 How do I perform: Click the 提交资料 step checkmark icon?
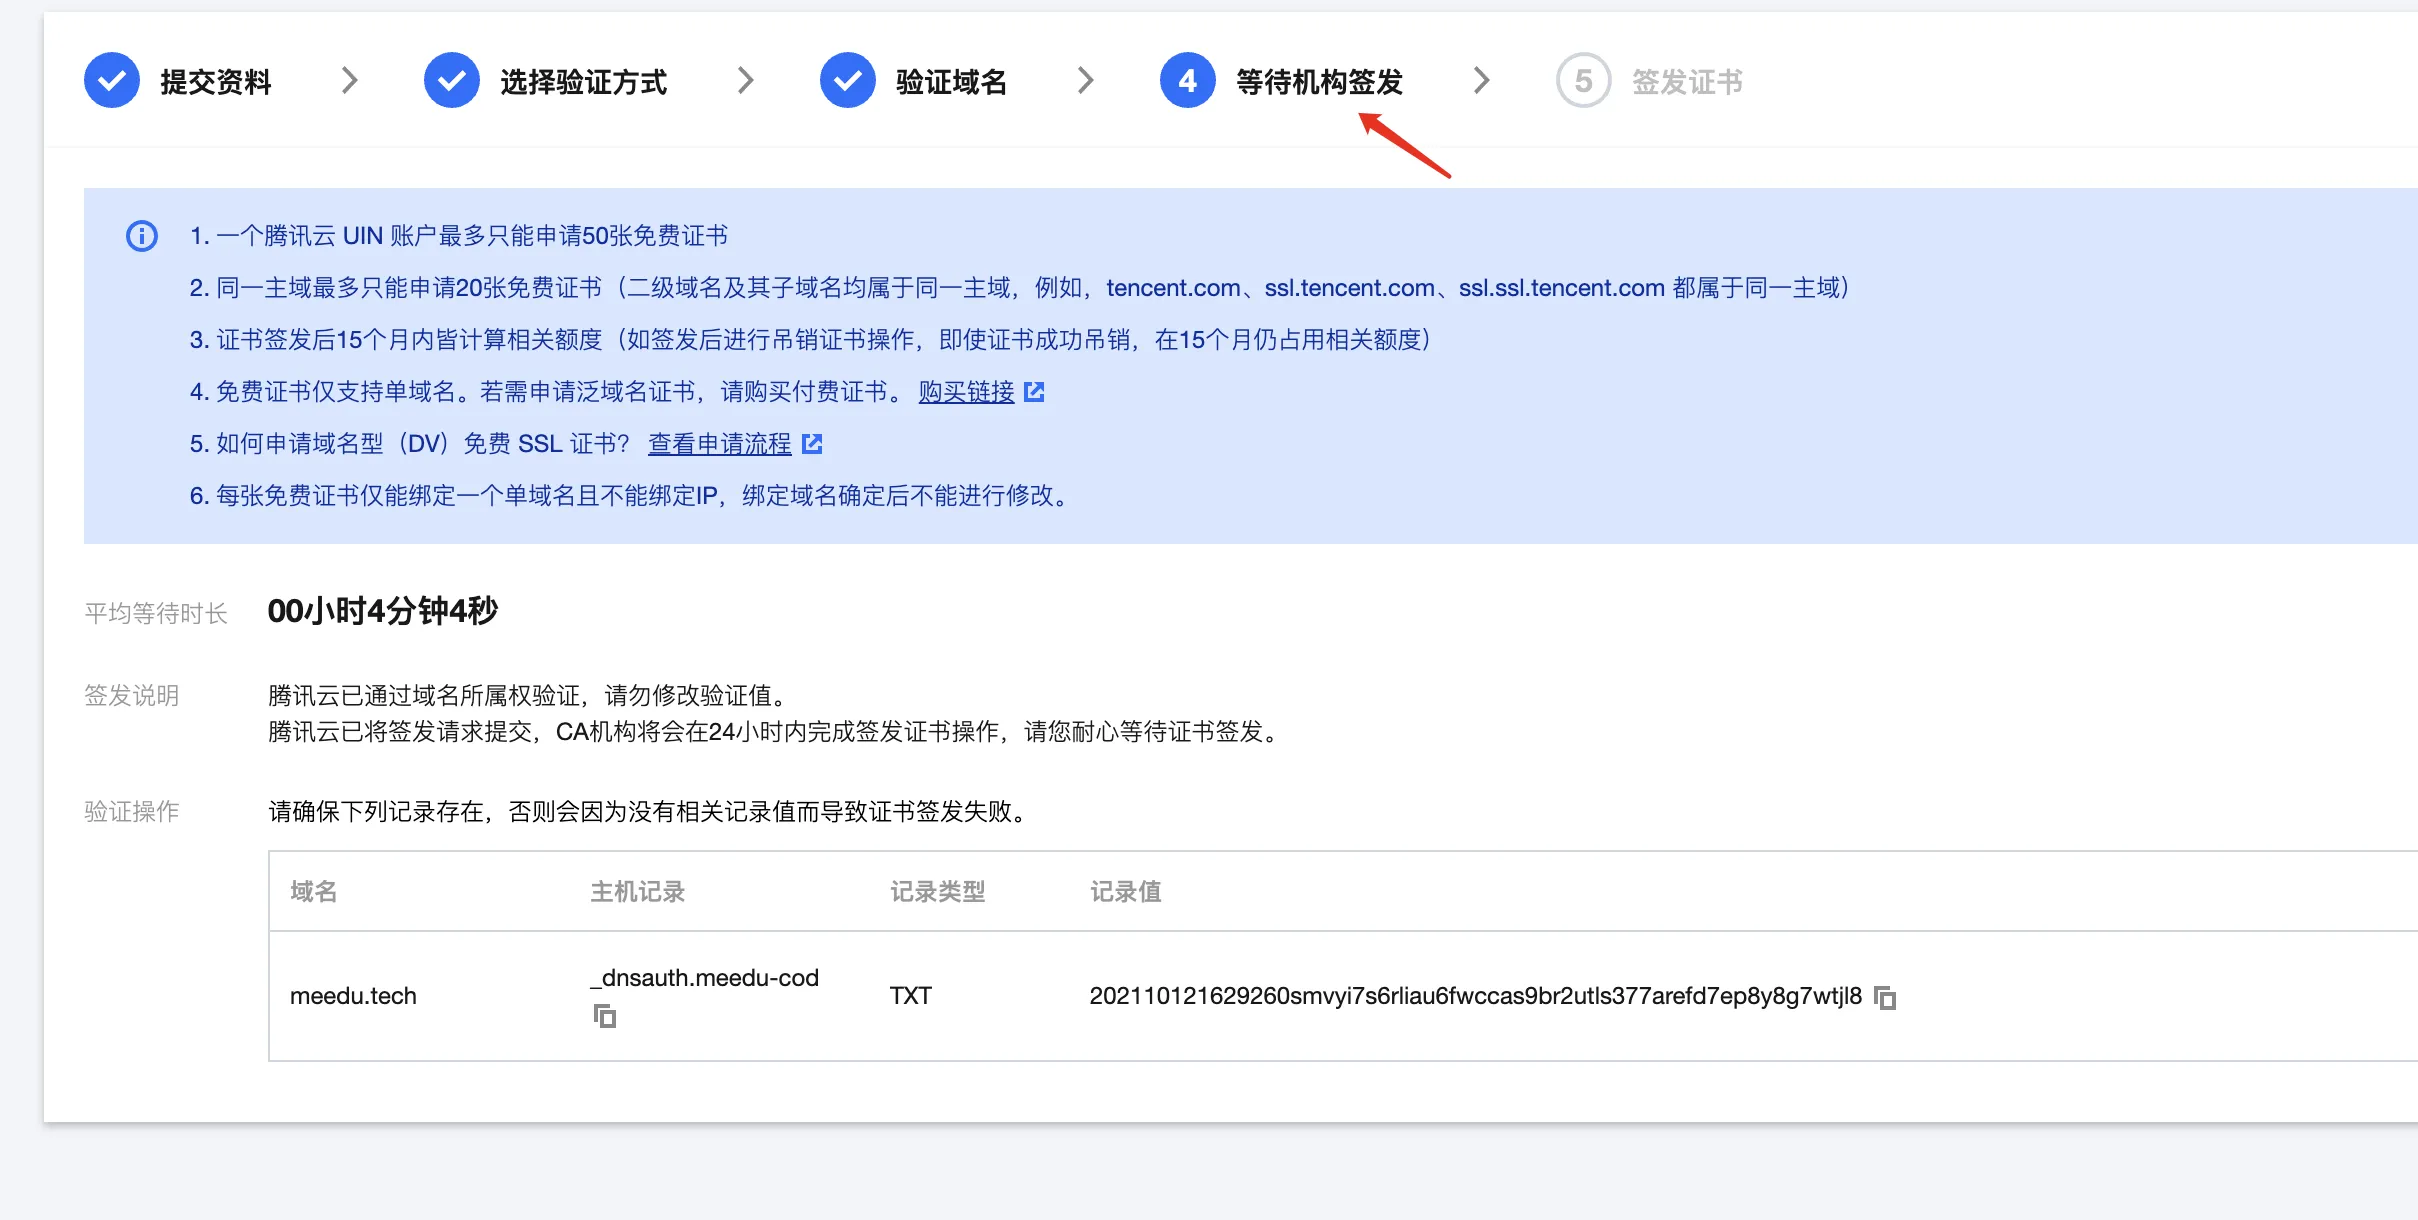[x=112, y=81]
